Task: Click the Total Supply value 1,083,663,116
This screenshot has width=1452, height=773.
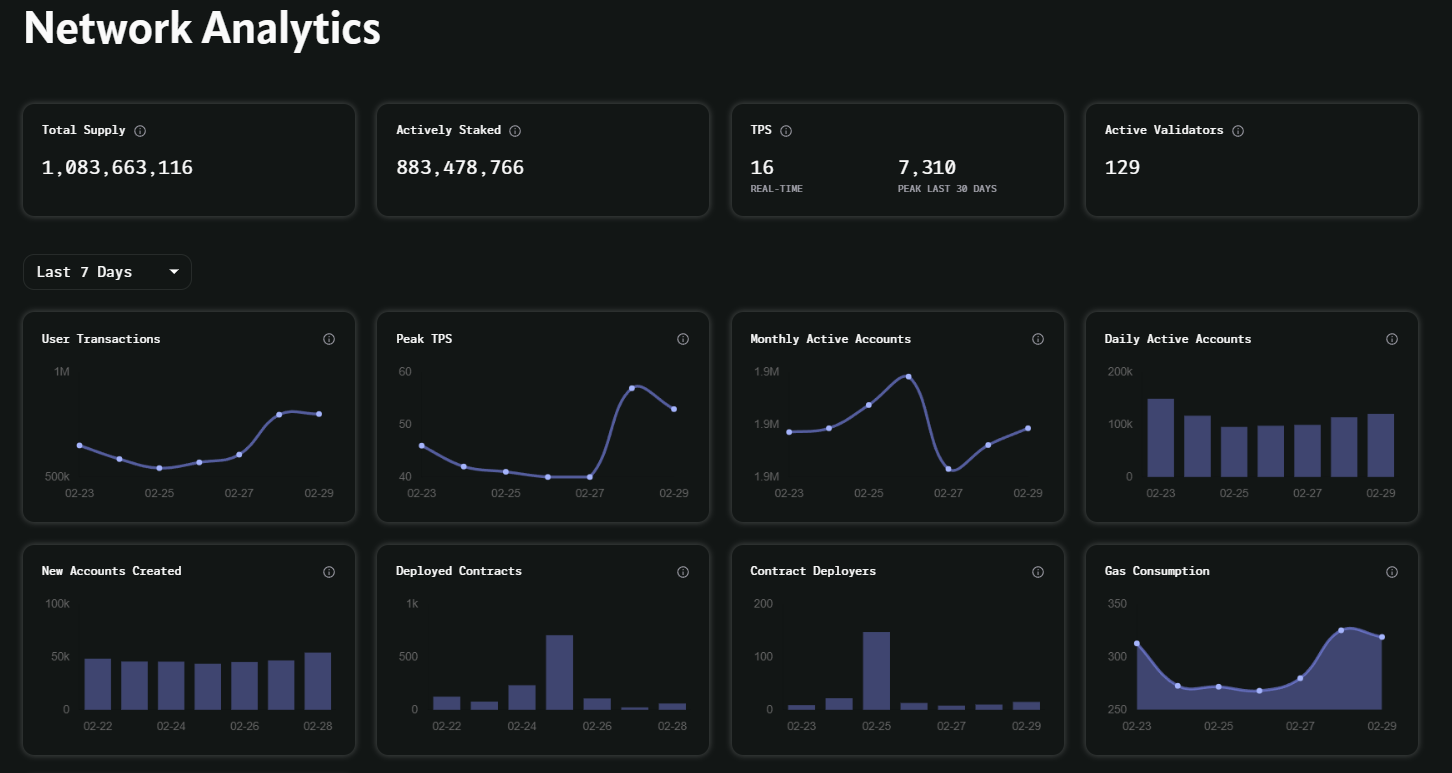Action: pos(117,168)
